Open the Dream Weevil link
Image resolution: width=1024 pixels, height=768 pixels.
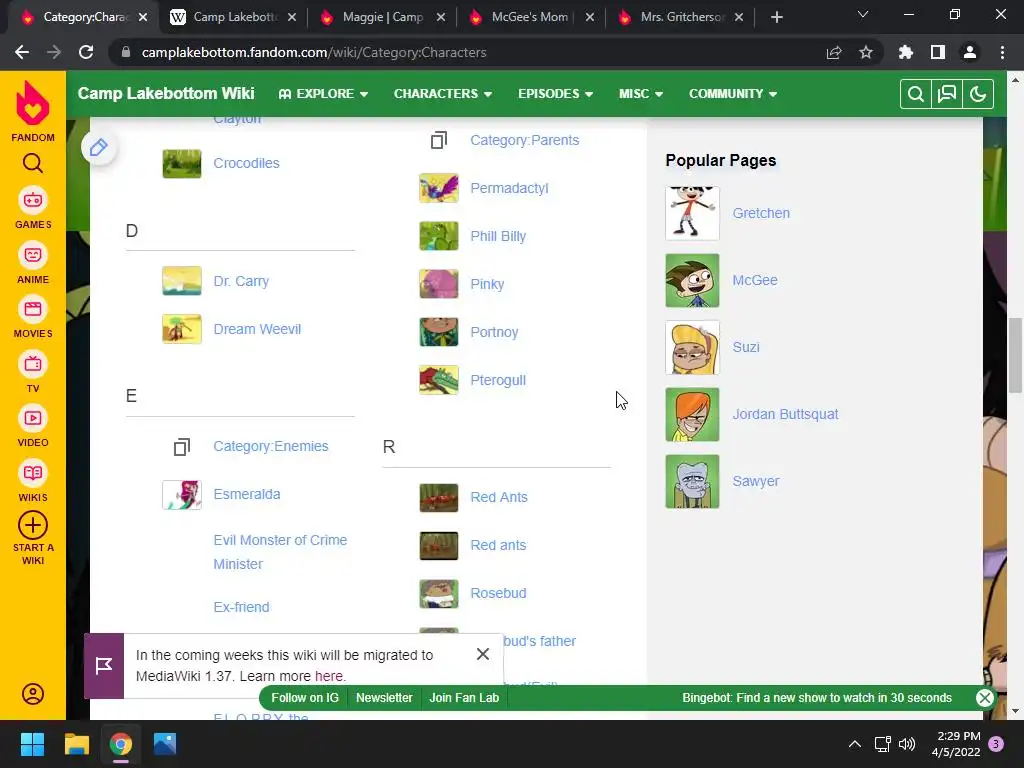(x=257, y=329)
